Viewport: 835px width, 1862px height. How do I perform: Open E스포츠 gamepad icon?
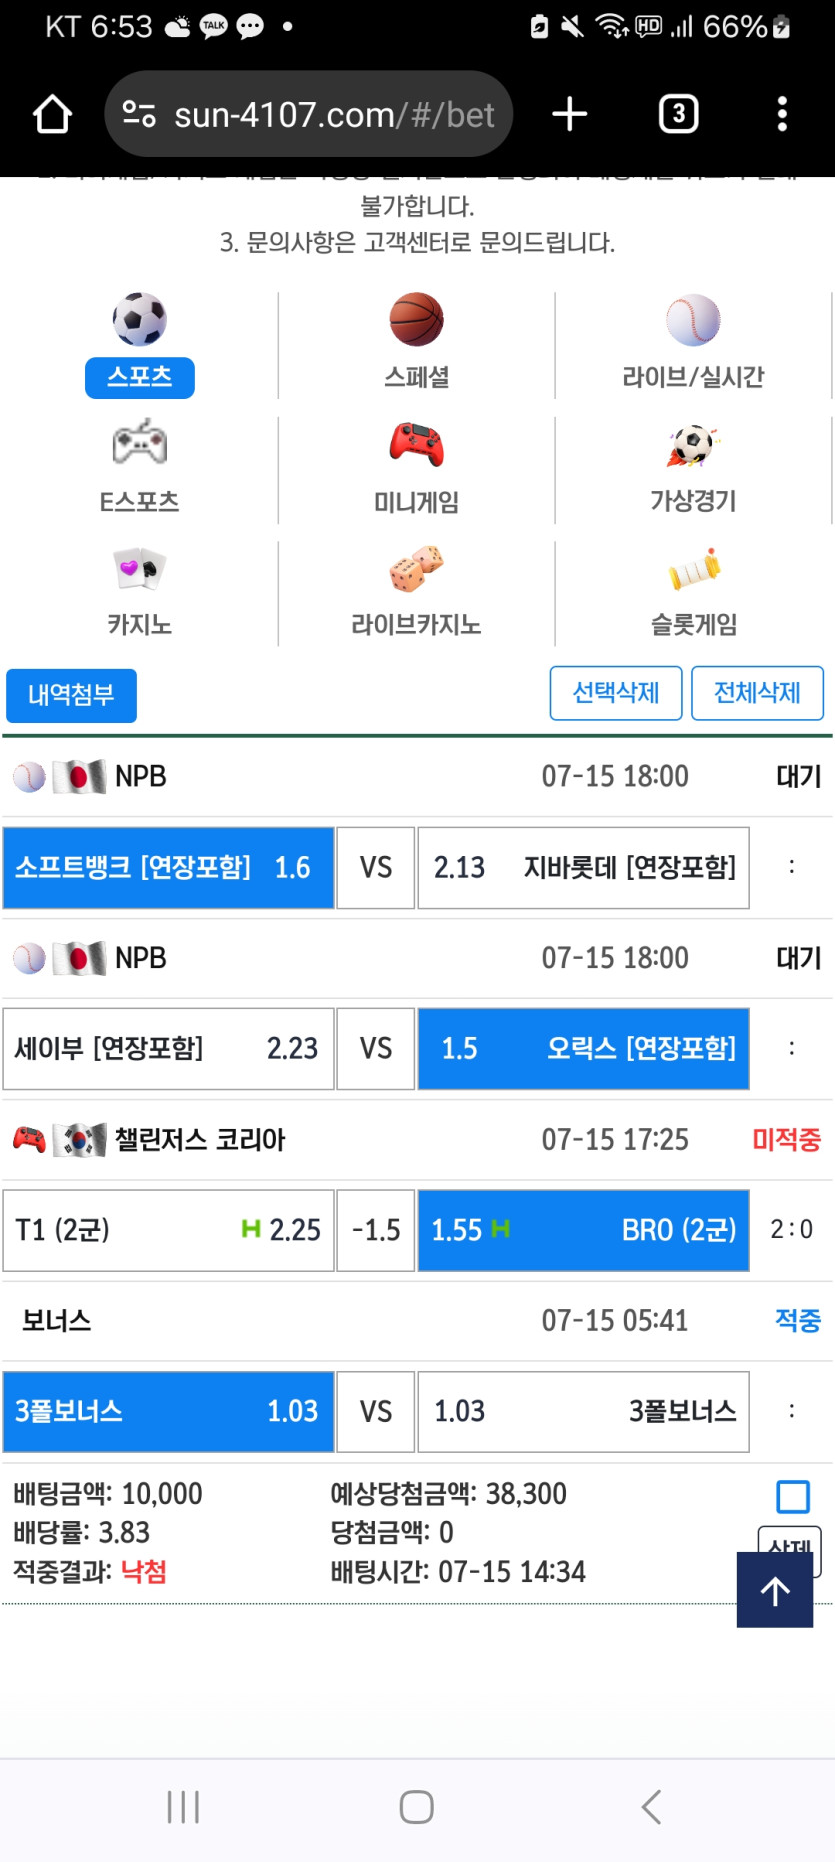click(140, 444)
